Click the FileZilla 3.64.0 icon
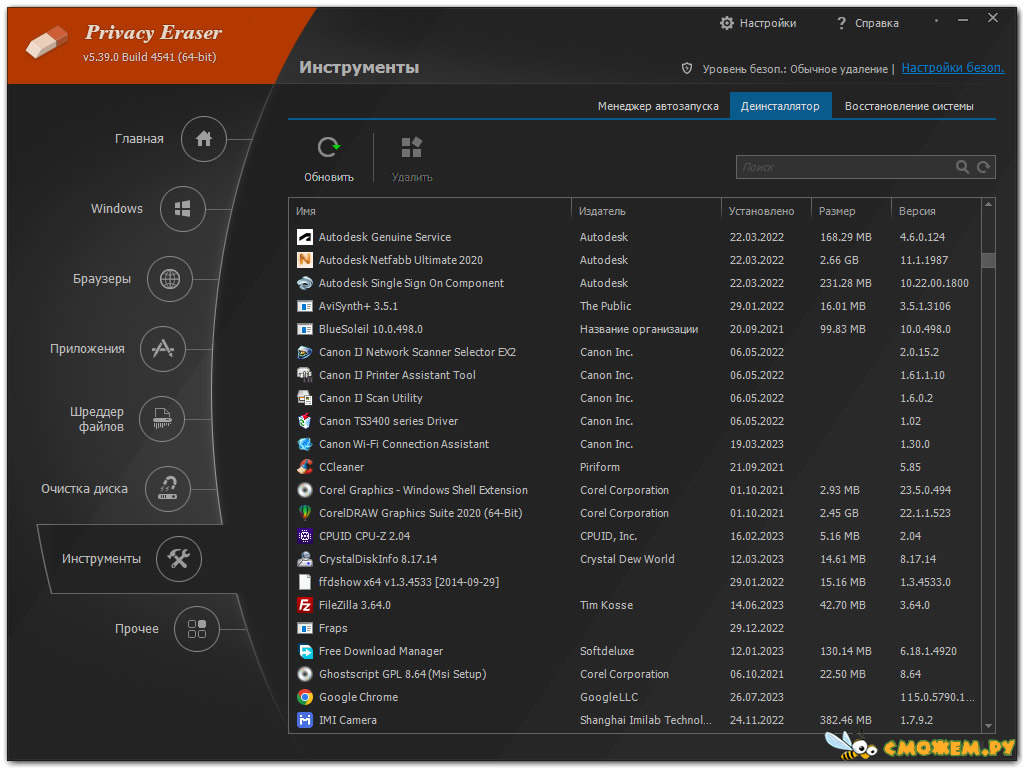This screenshot has width=1026, height=772. (x=305, y=605)
